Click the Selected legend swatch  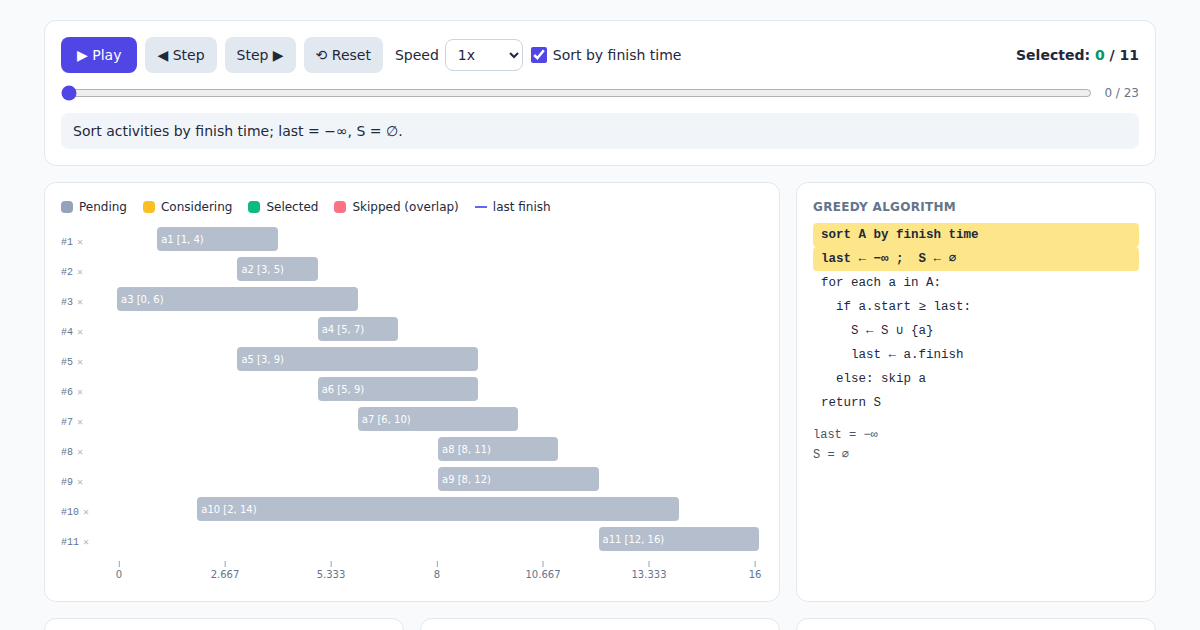coord(254,207)
